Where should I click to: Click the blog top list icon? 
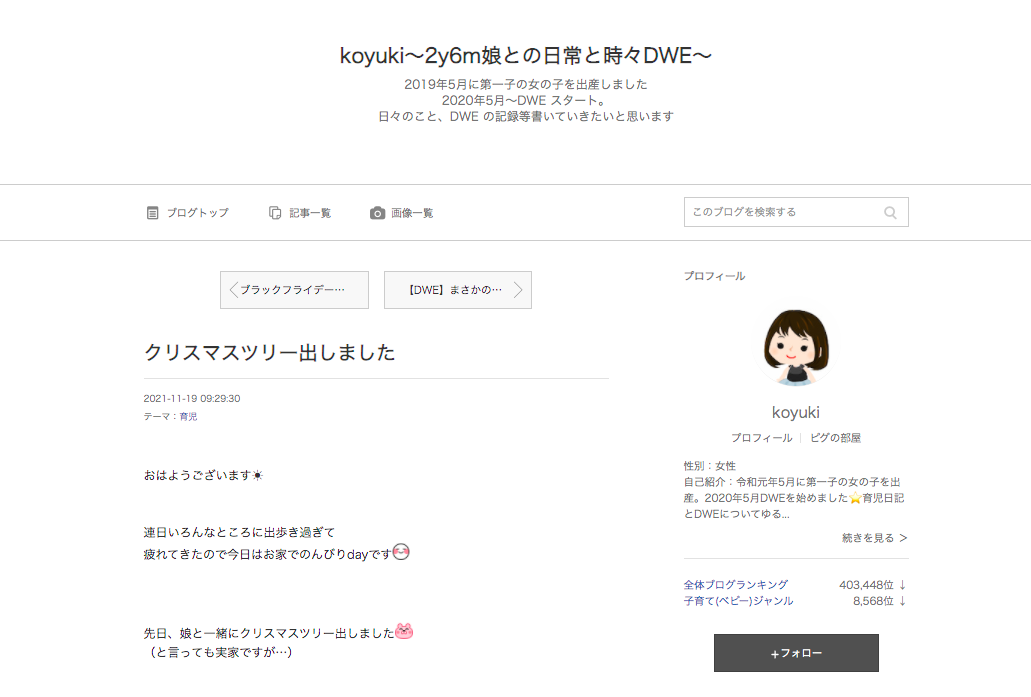[153, 213]
